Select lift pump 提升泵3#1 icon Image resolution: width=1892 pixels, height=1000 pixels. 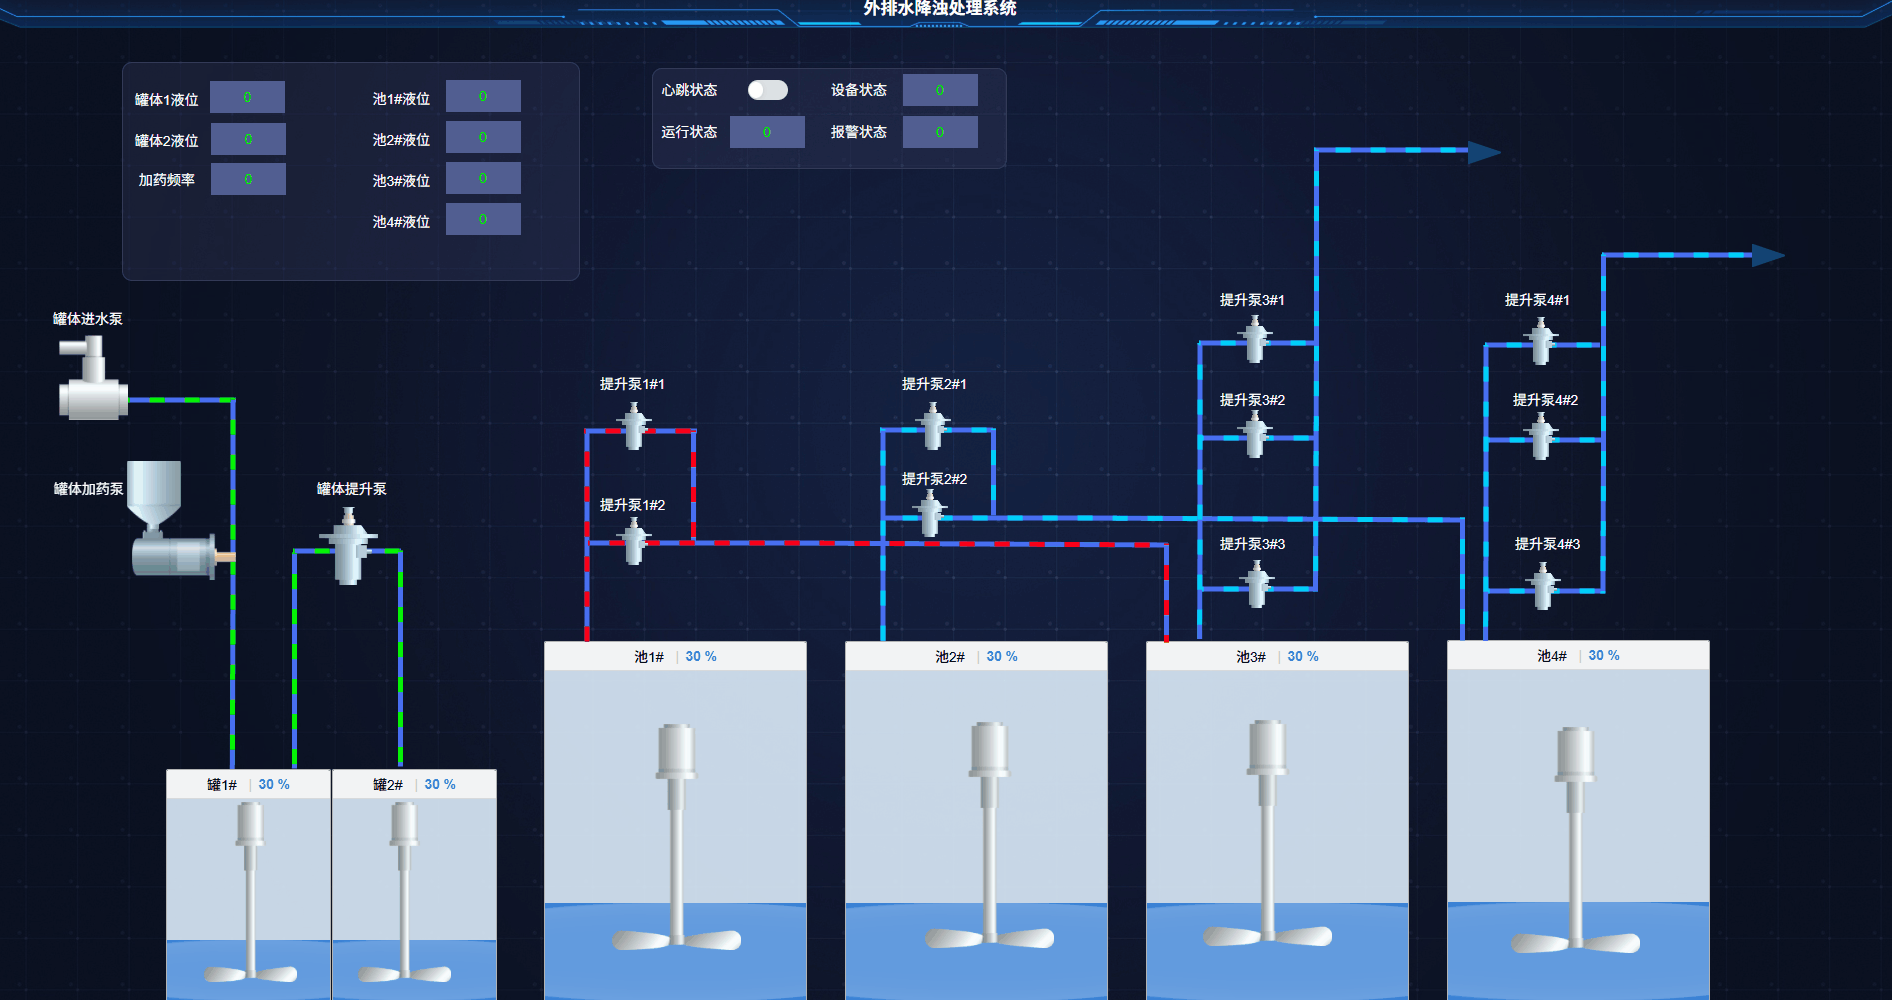[1254, 340]
